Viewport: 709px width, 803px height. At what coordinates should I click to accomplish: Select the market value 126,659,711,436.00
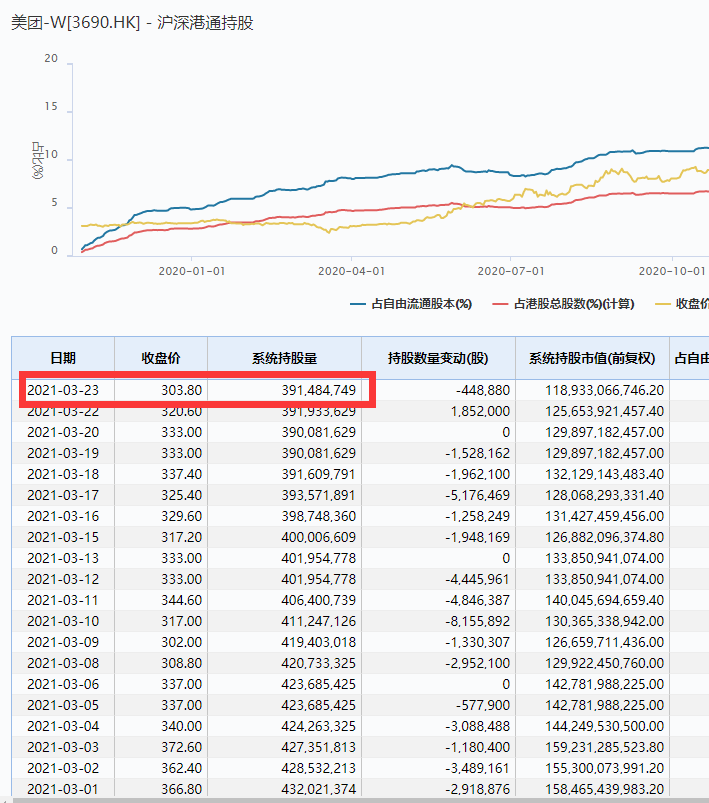(604, 642)
